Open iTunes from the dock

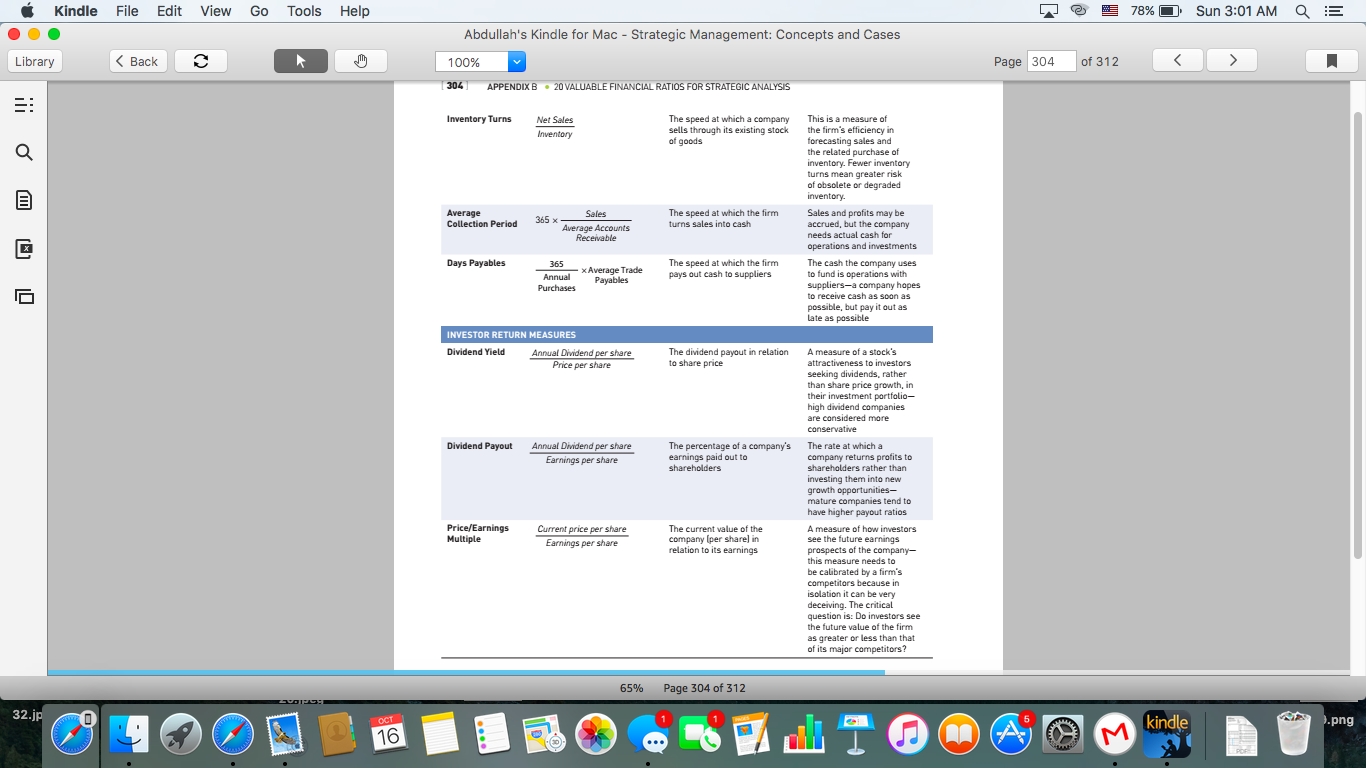pos(908,735)
